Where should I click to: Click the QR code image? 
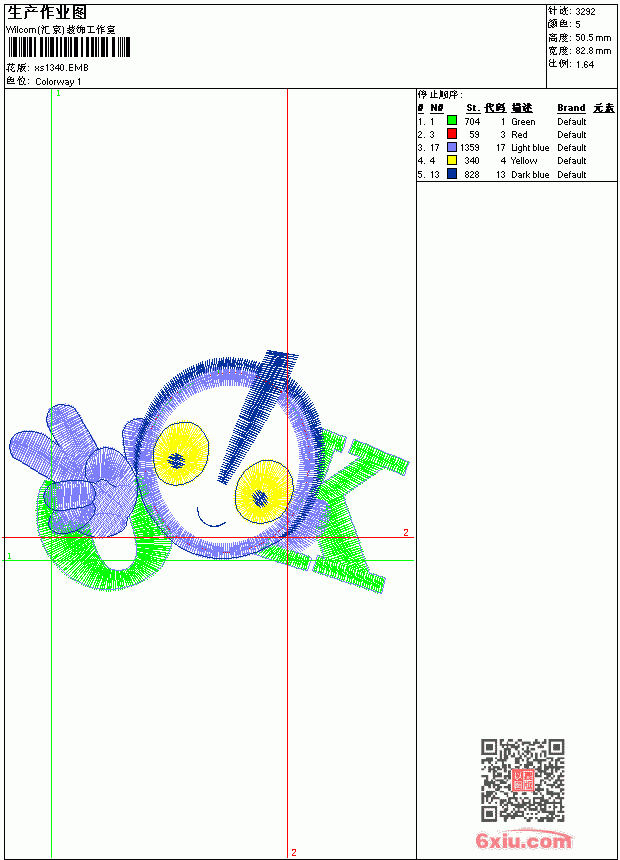click(523, 780)
